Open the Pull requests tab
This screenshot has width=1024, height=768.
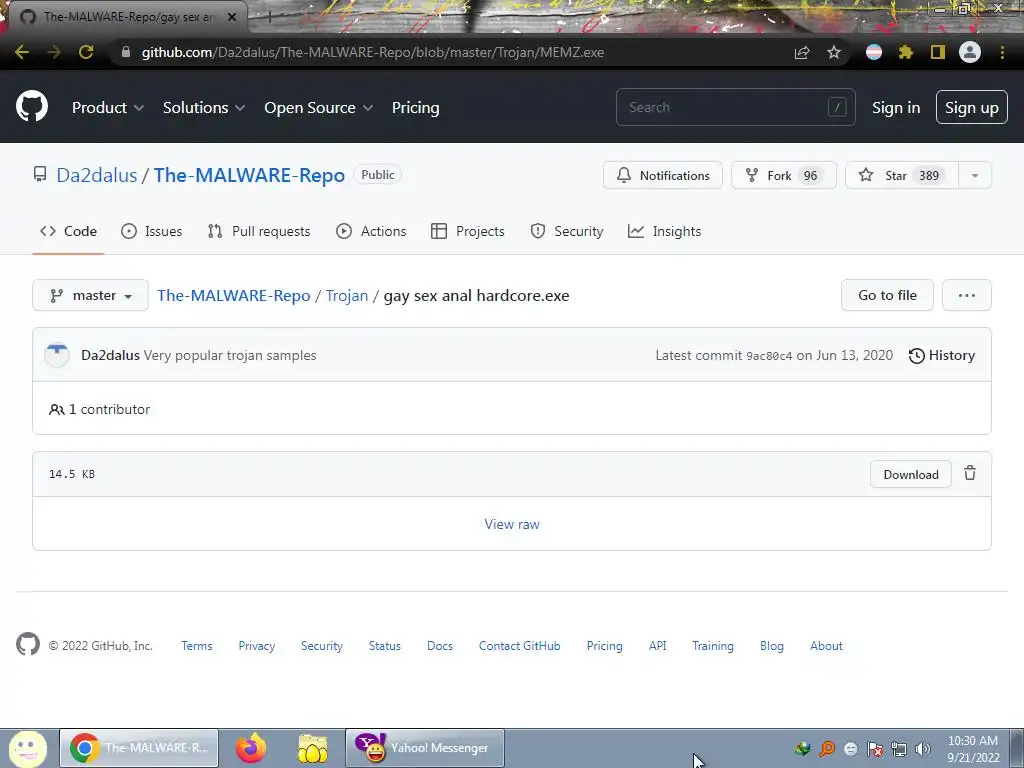259,231
